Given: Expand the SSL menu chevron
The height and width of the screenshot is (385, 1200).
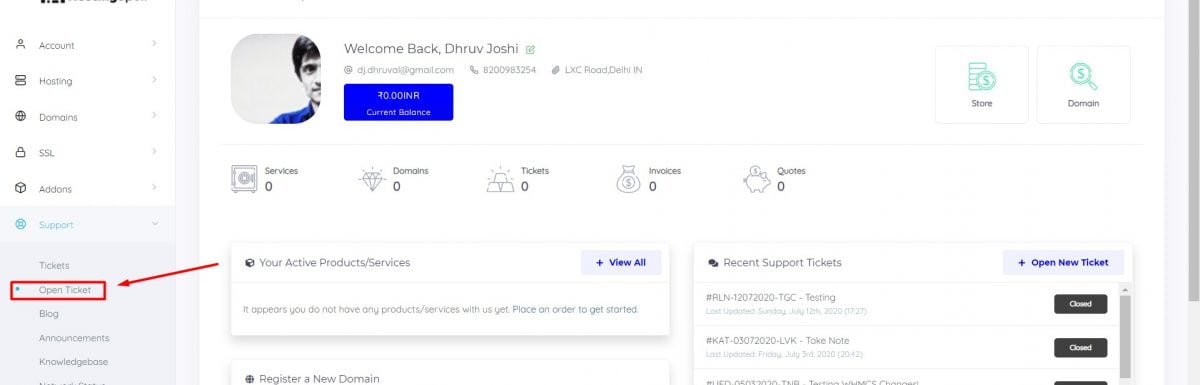Looking at the screenshot, I should (x=154, y=152).
